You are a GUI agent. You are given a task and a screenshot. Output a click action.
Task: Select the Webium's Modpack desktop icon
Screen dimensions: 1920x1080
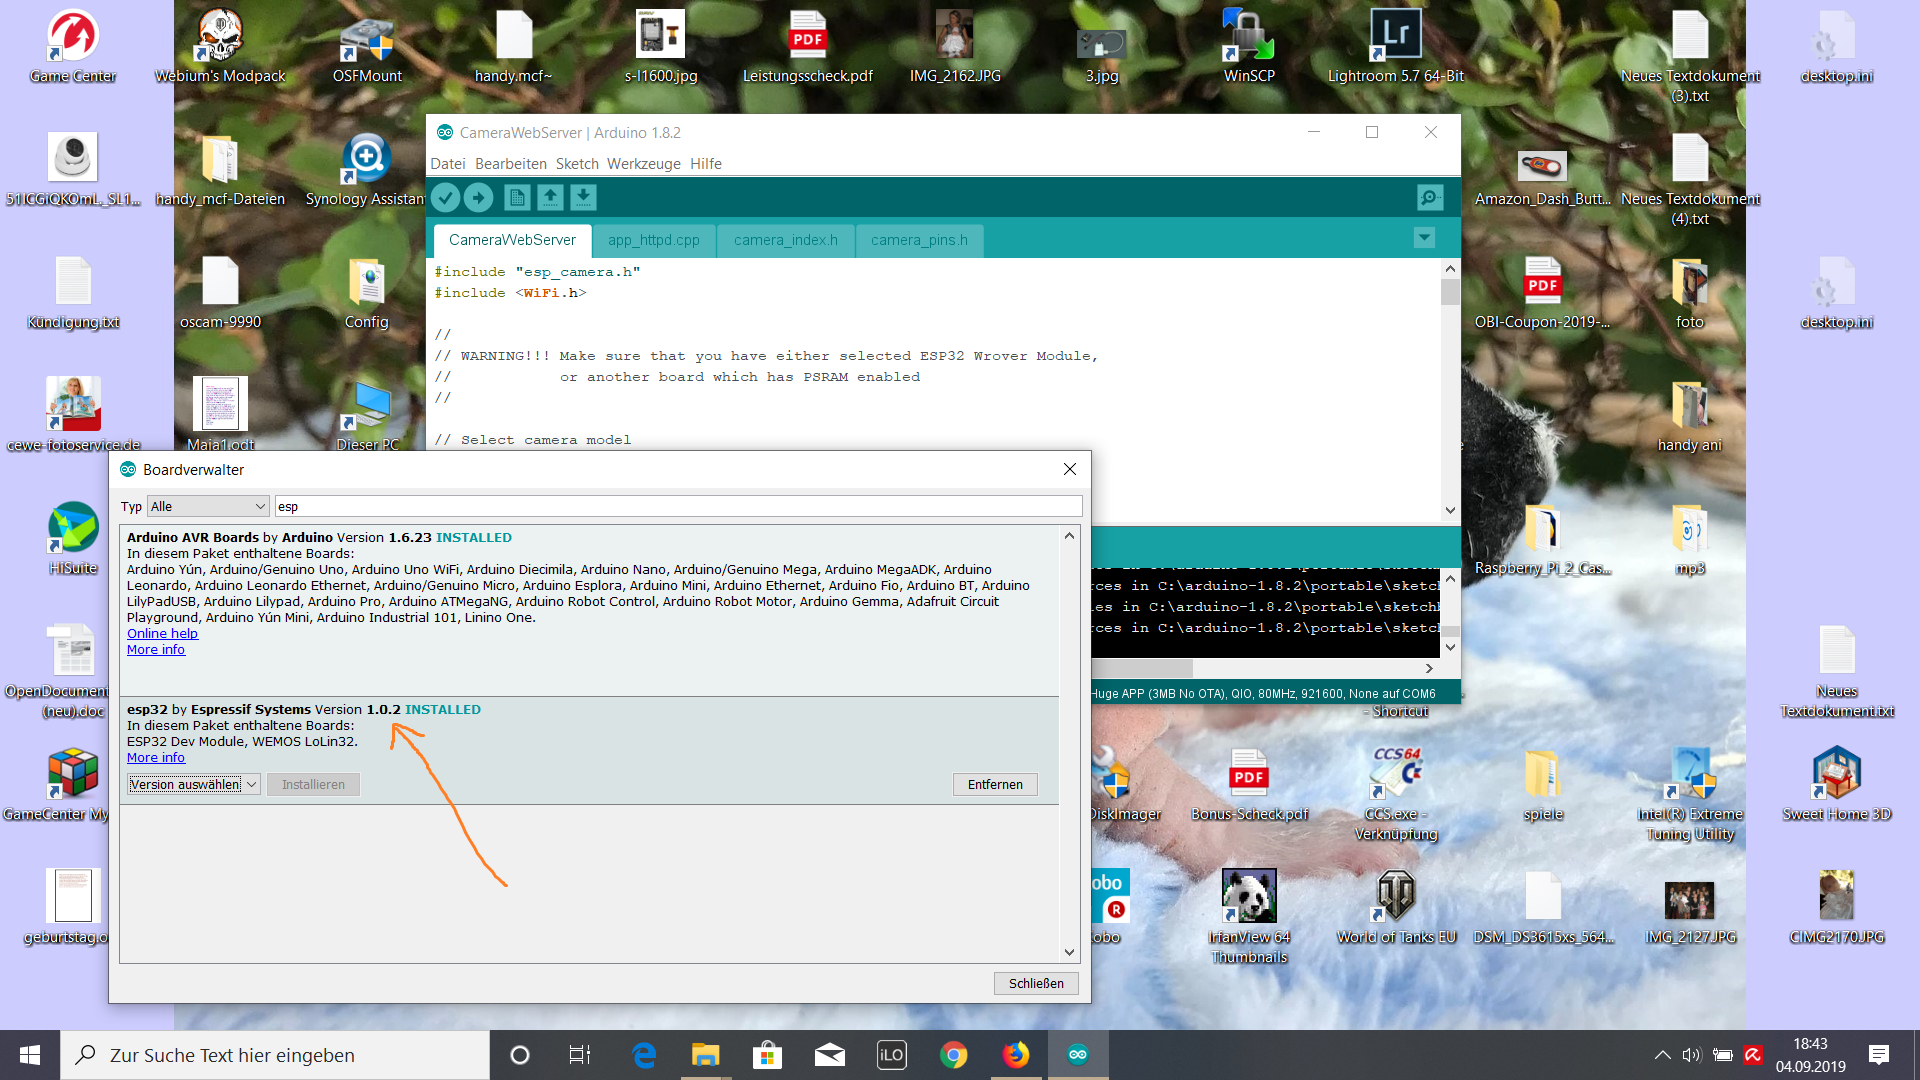click(220, 46)
